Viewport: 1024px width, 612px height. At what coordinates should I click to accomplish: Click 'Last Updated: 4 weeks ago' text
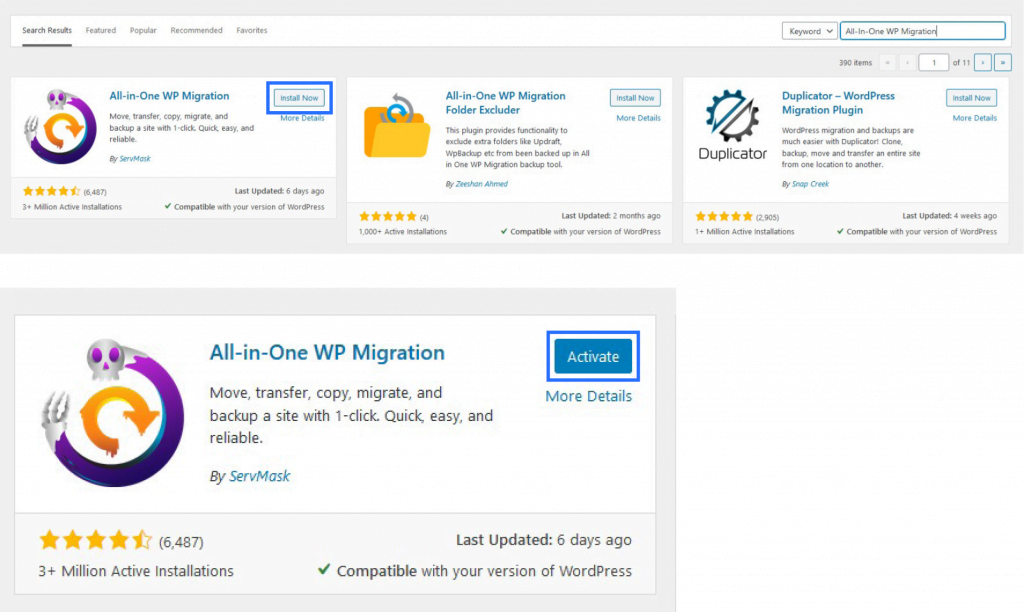coord(950,216)
